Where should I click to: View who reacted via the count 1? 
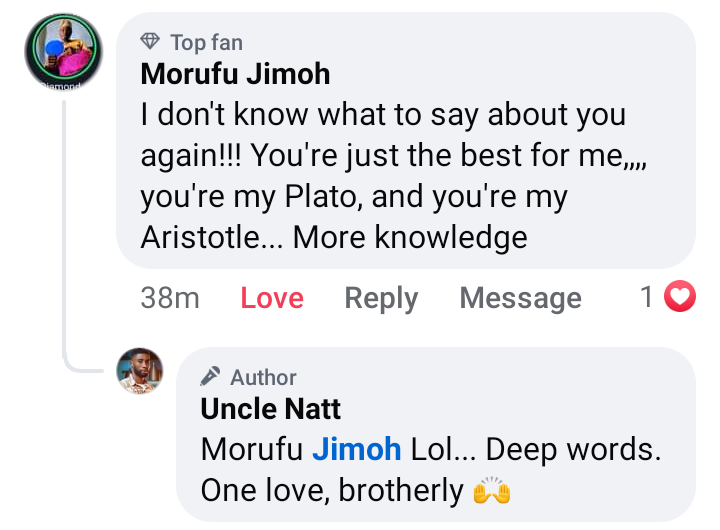point(647,297)
